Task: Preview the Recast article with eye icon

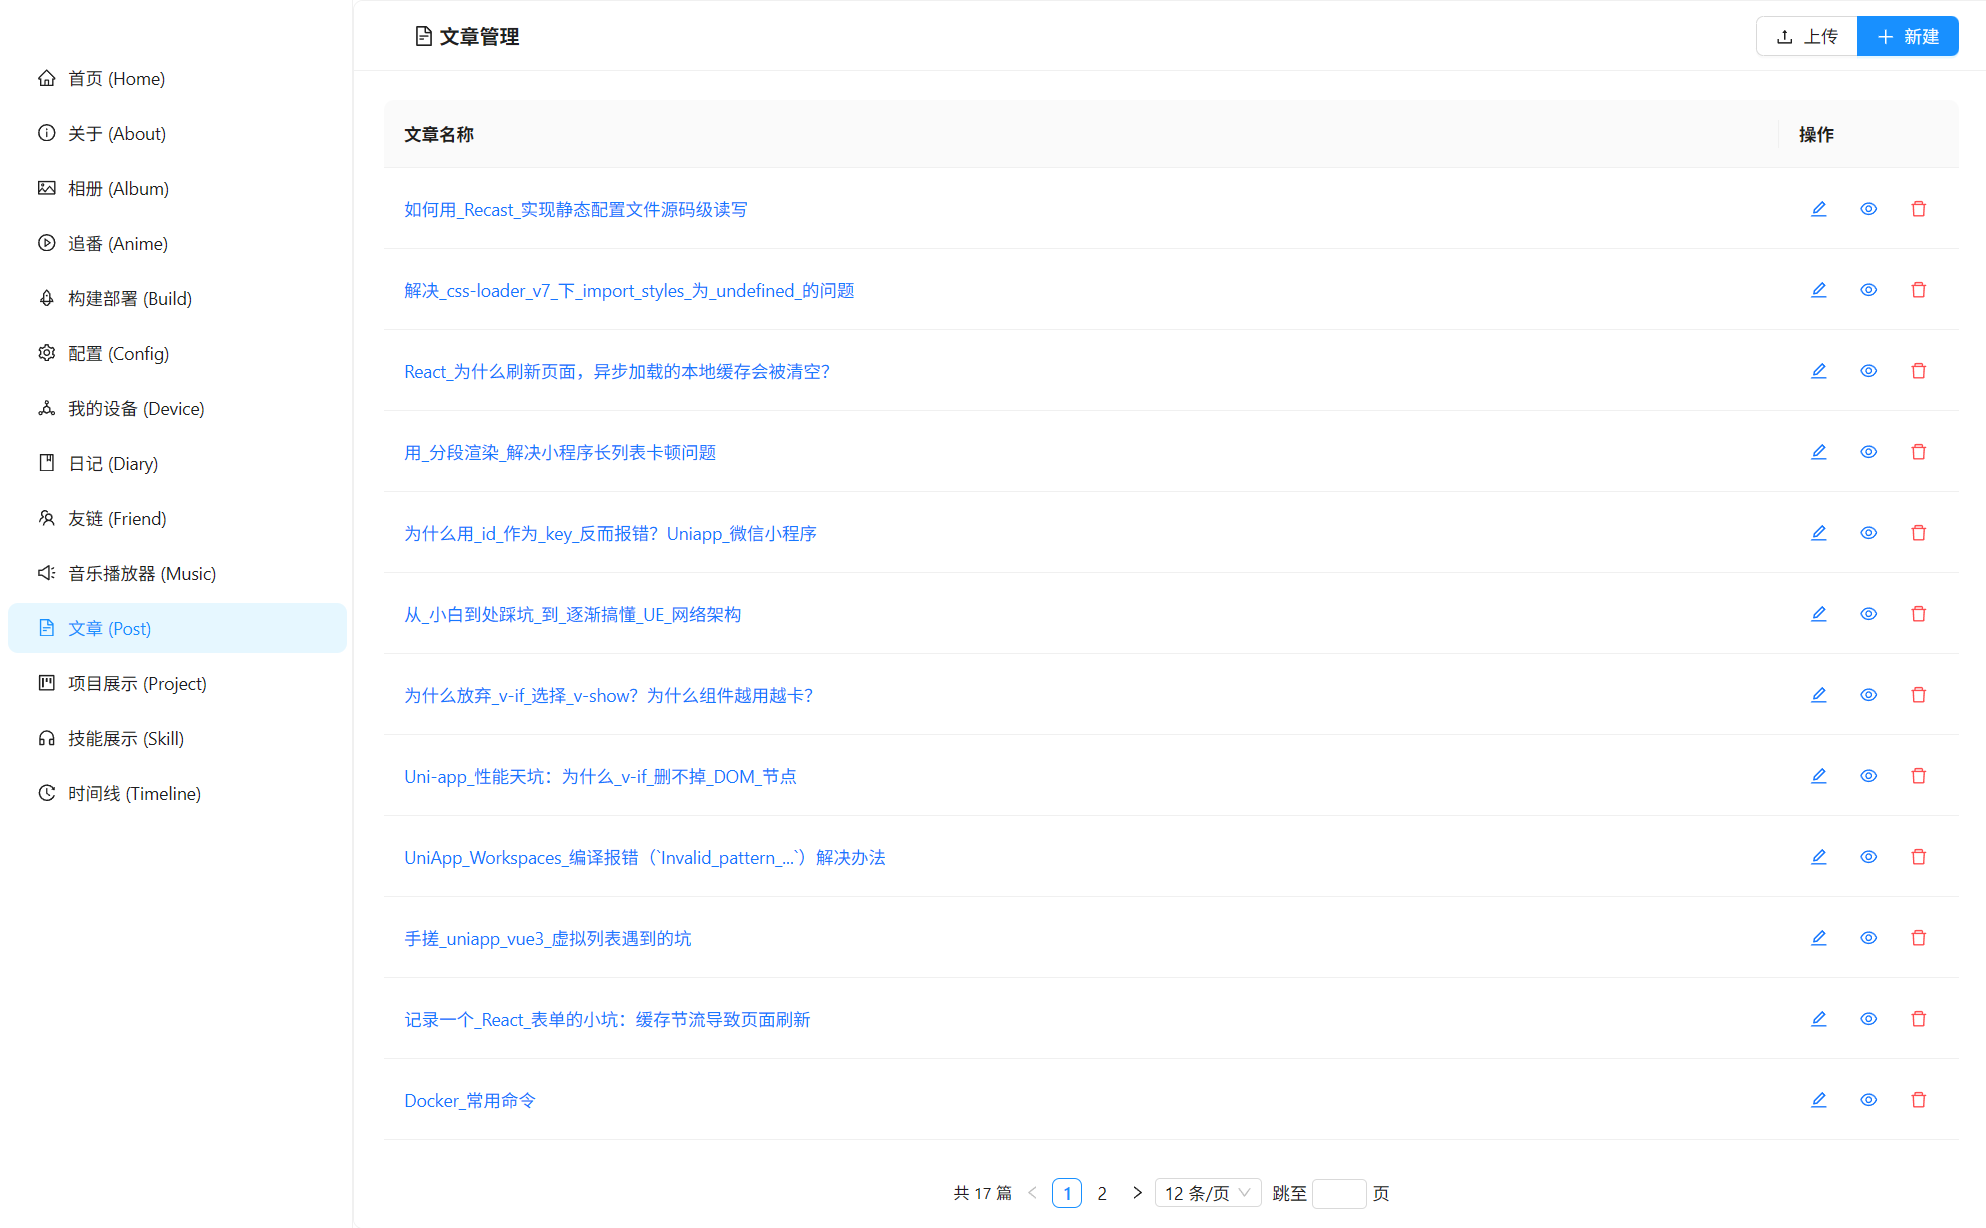Action: [1868, 209]
